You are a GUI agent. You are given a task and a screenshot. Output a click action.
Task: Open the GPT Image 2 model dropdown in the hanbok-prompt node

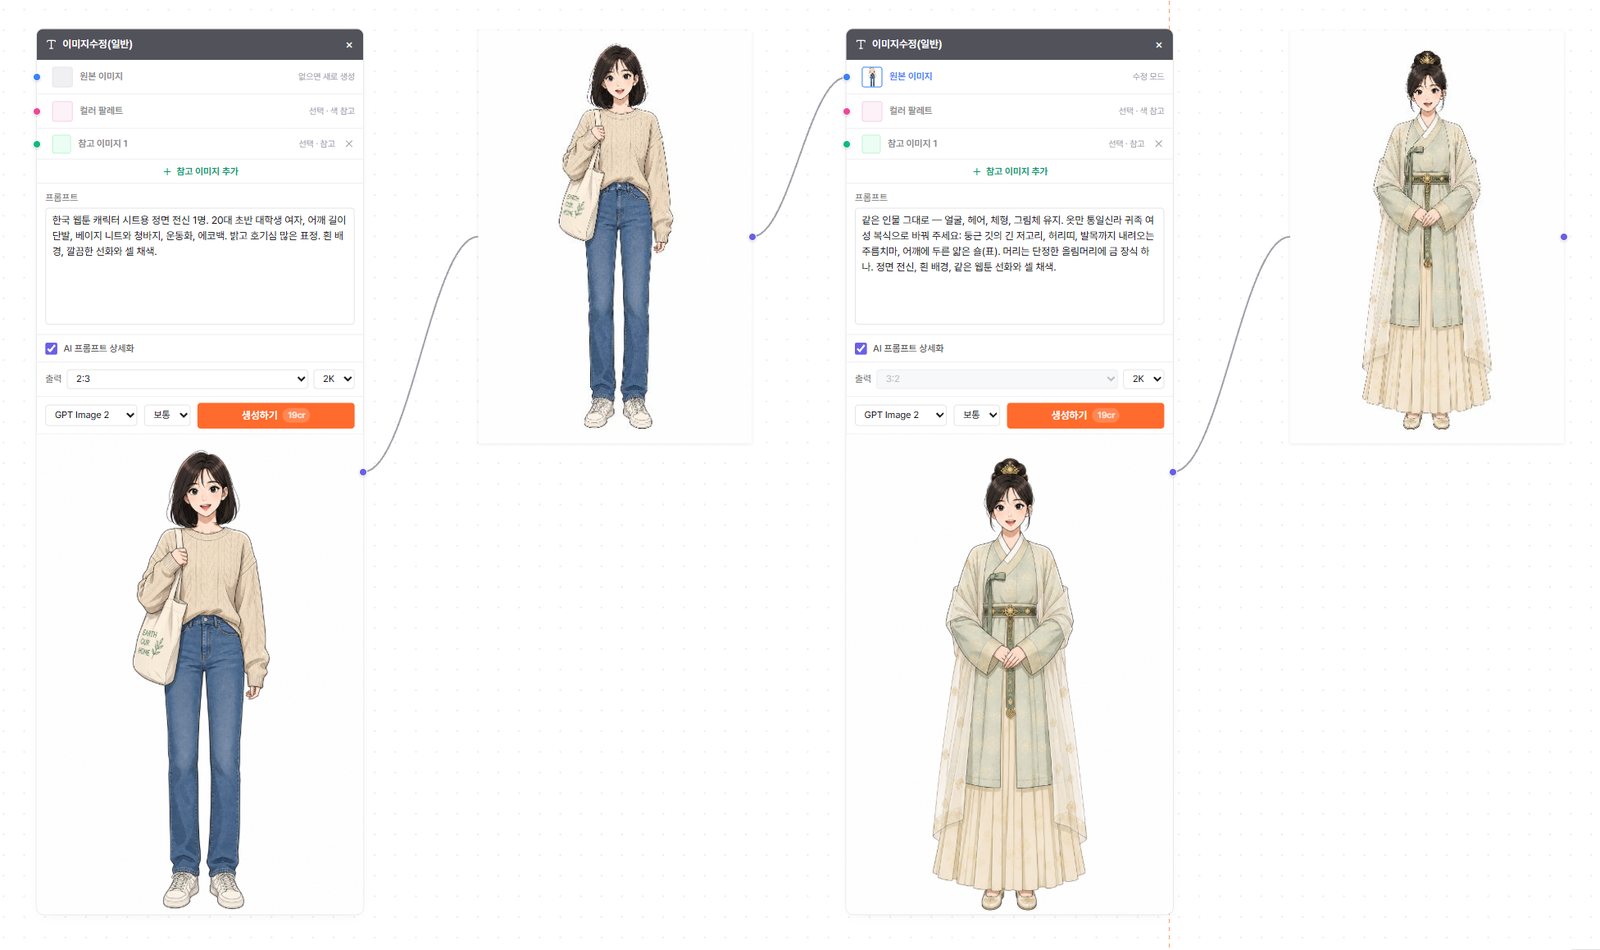pos(901,415)
